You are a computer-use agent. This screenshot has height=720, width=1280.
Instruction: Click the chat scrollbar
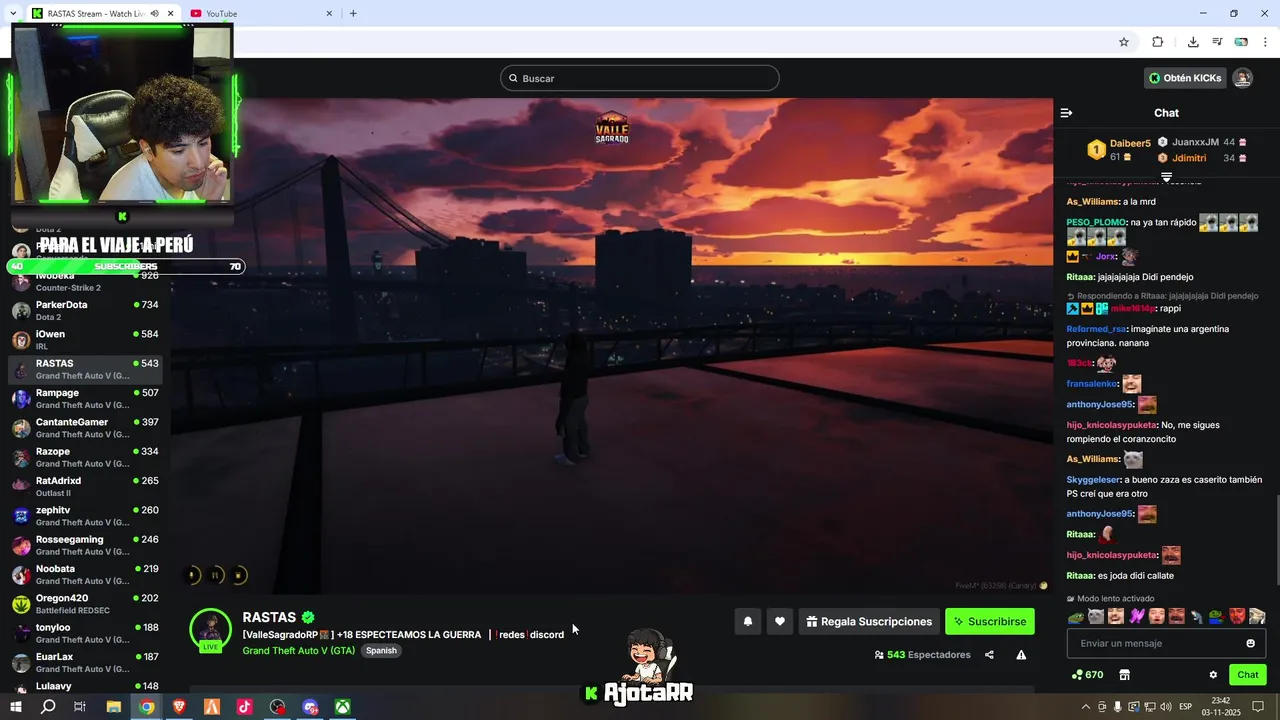1276,540
